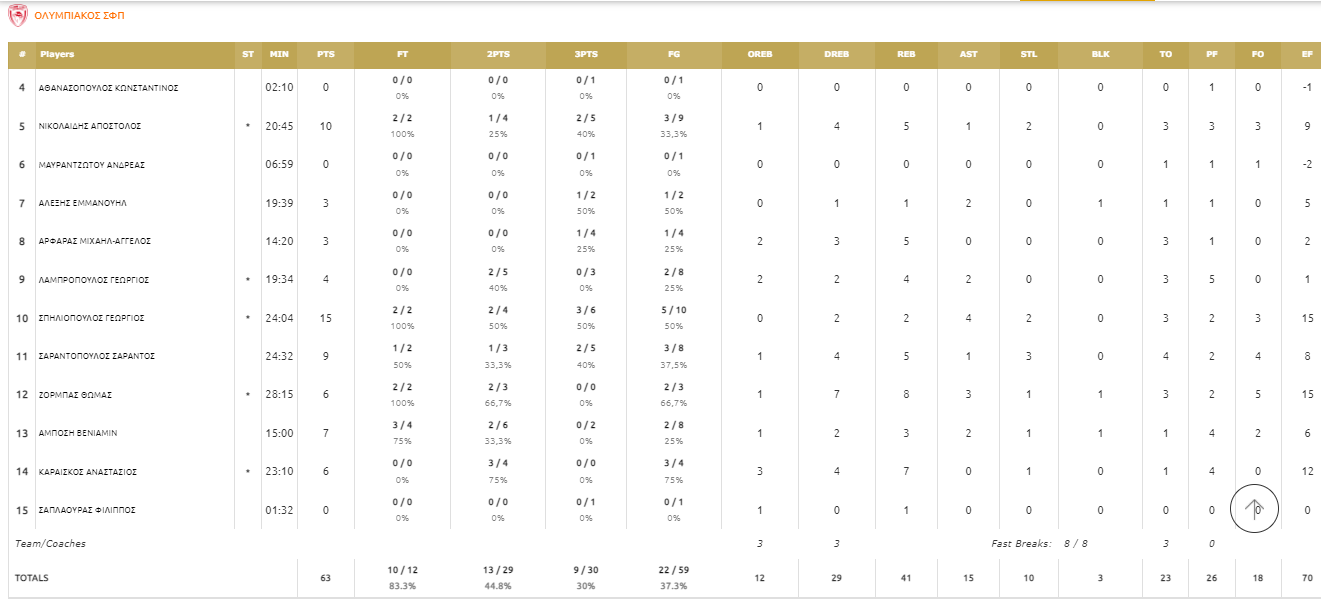Open player ΣΠΗΛΙΟΠΟΥΛΟΣ ΓΕΩΡΓΙΟΣ
The height and width of the screenshot is (599, 1321).
point(92,318)
